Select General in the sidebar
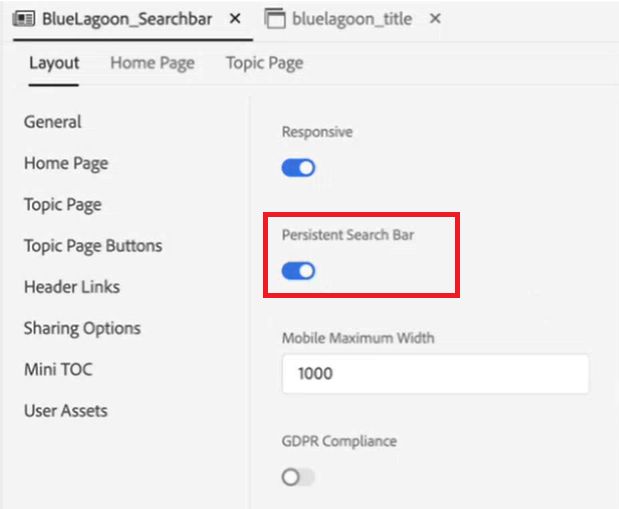The height and width of the screenshot is (509, 619). point(53,122)
